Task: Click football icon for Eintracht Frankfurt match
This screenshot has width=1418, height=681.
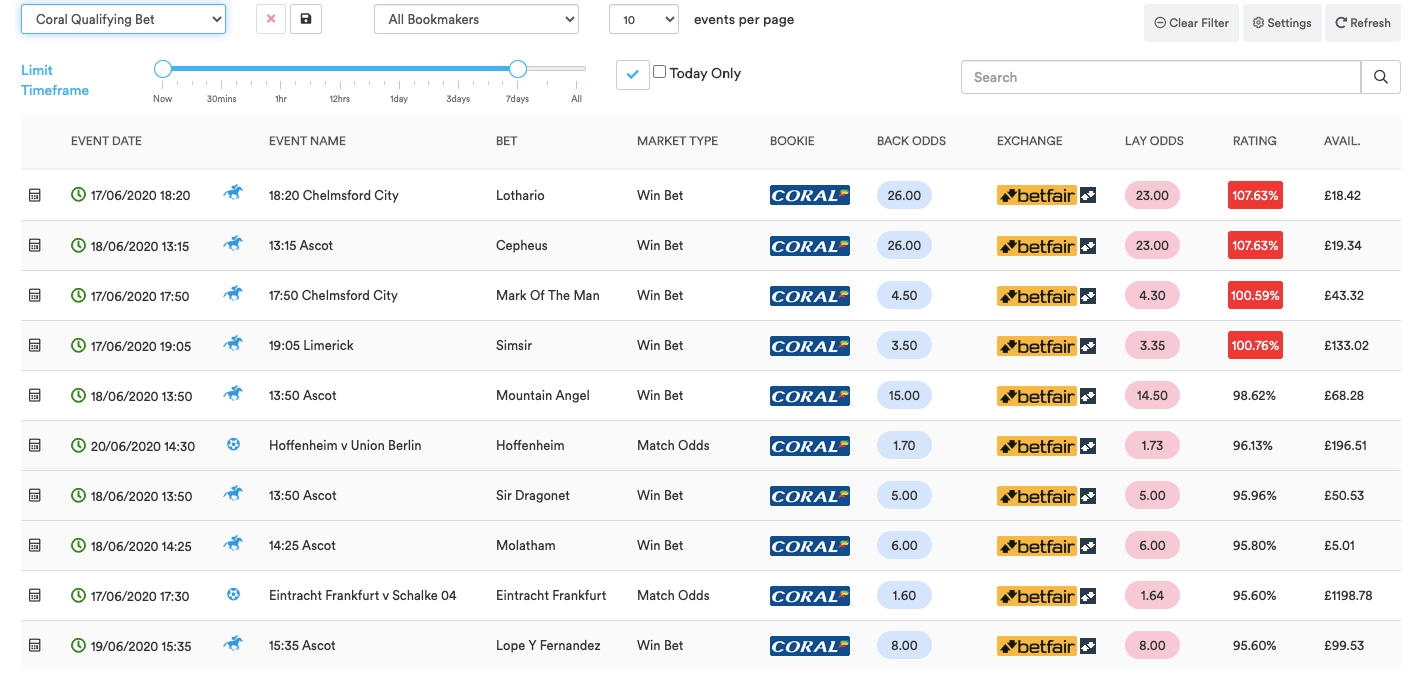Action: 233,595
